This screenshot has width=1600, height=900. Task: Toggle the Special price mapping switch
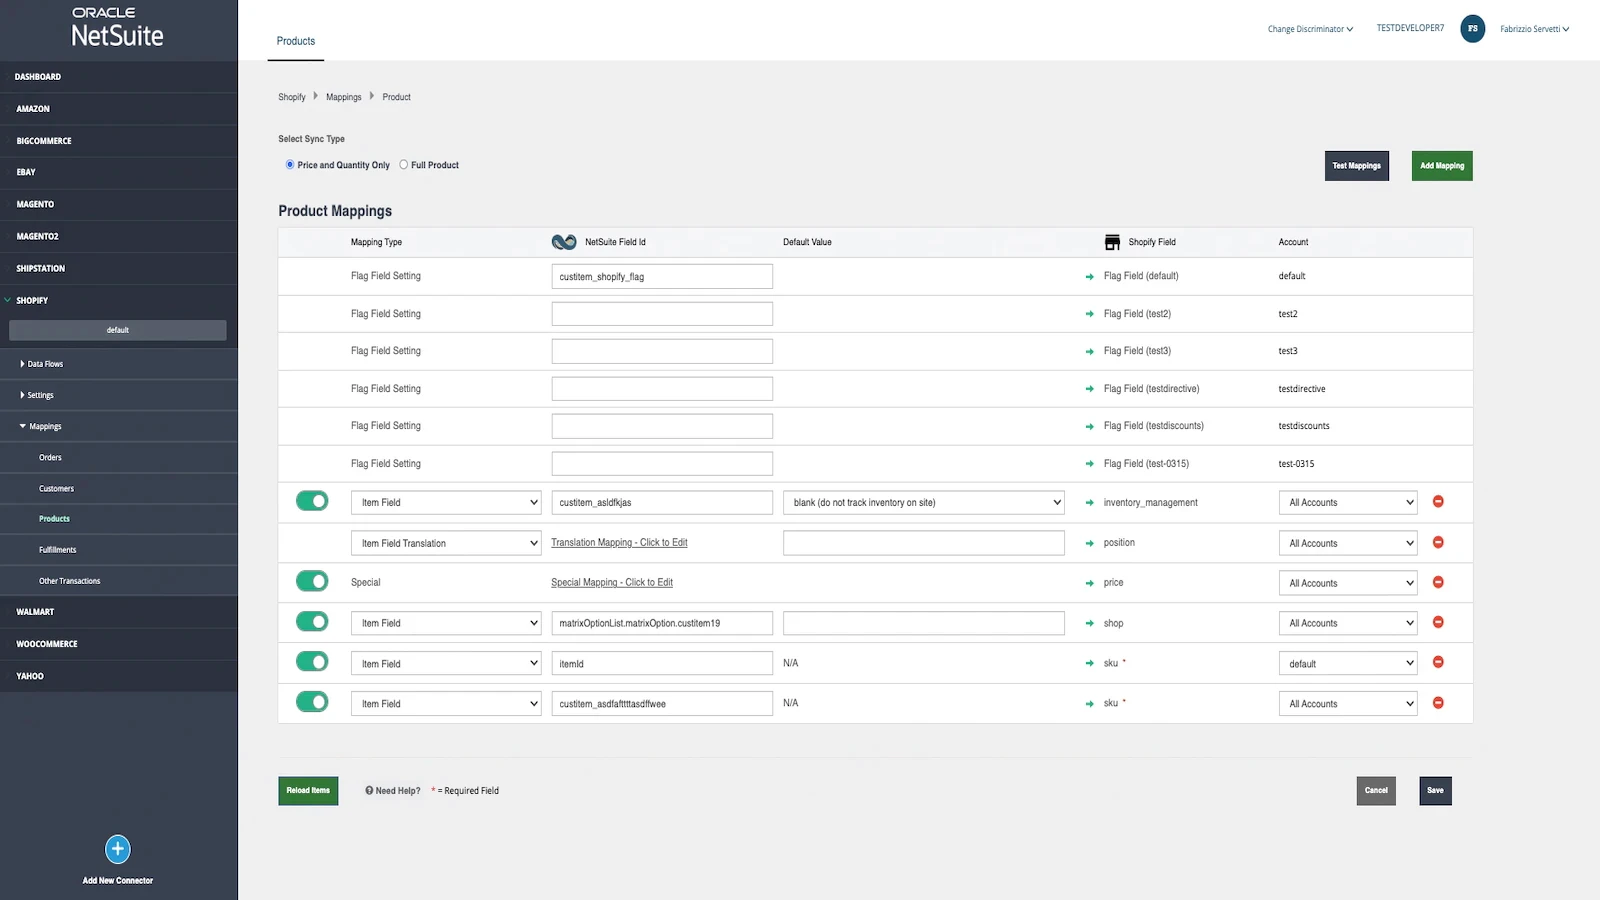[312, 581]
